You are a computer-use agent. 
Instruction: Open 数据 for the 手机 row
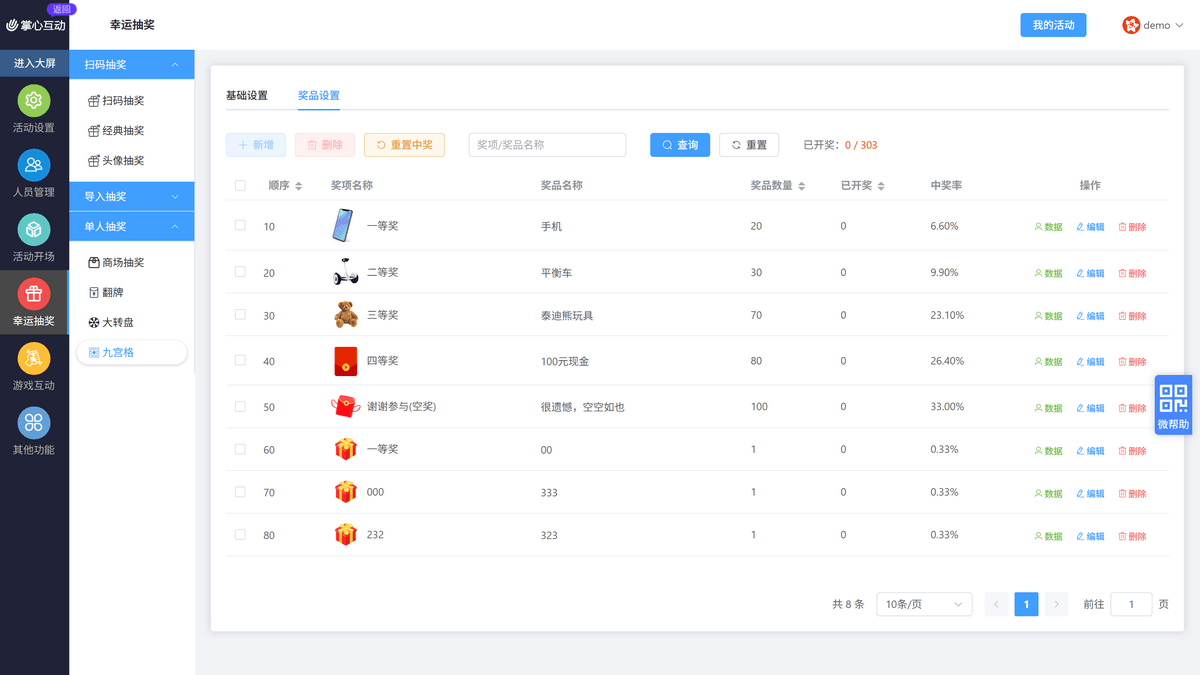coord(1048,227)
